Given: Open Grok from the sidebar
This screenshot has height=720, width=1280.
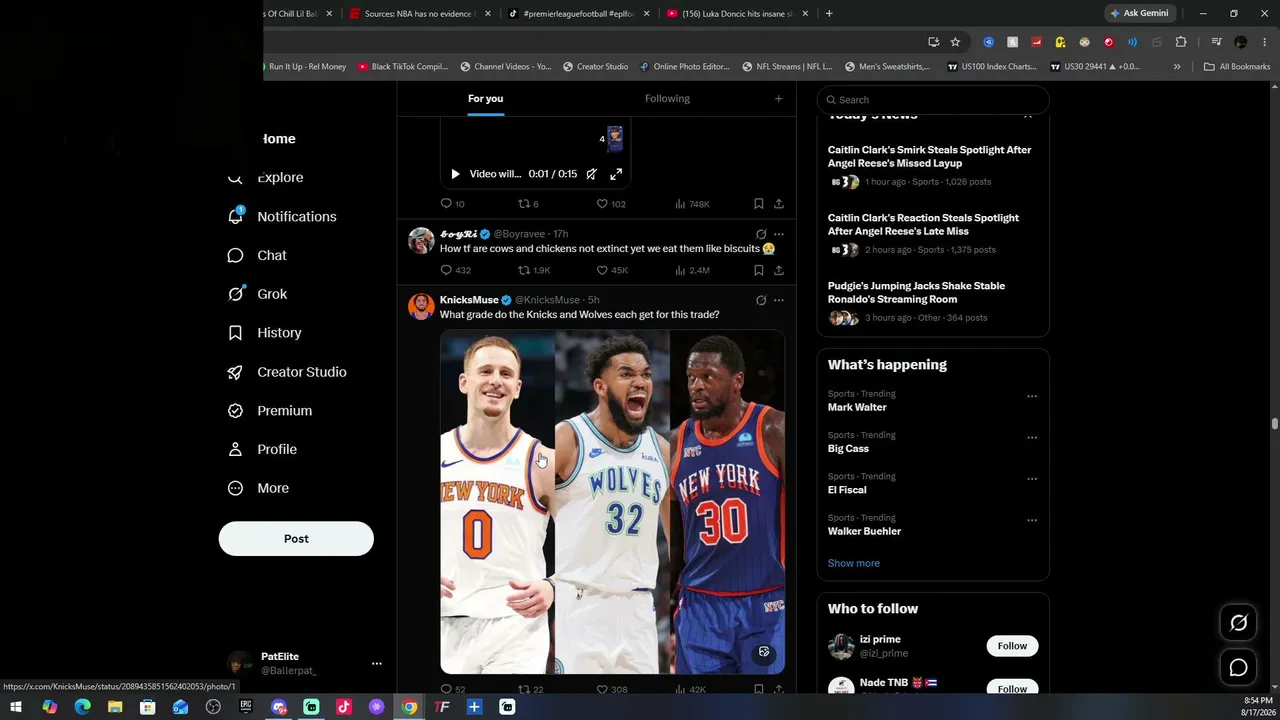Looking at the screenshot, I should pyautogui.click(x=257, y=294).
